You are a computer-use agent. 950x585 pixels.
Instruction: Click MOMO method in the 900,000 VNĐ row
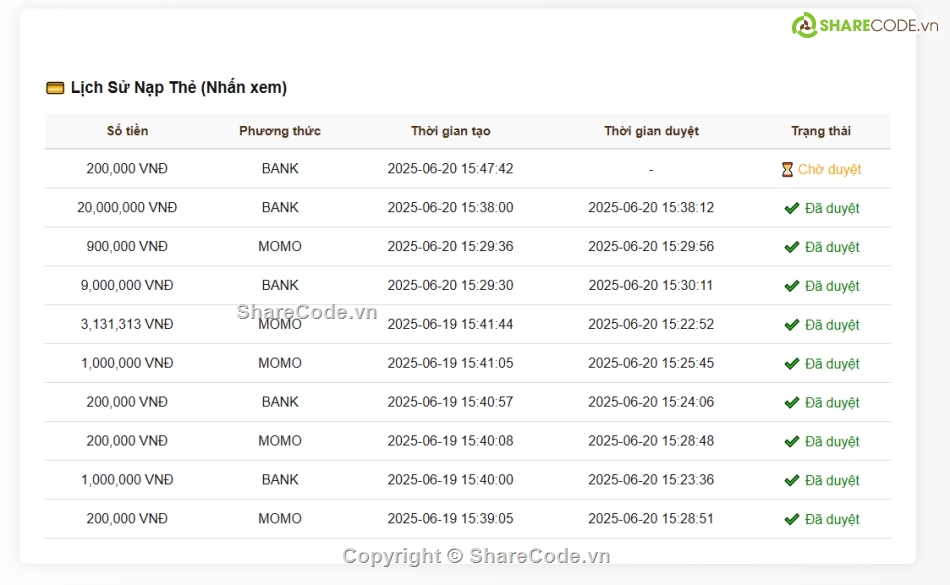[280, 246]
